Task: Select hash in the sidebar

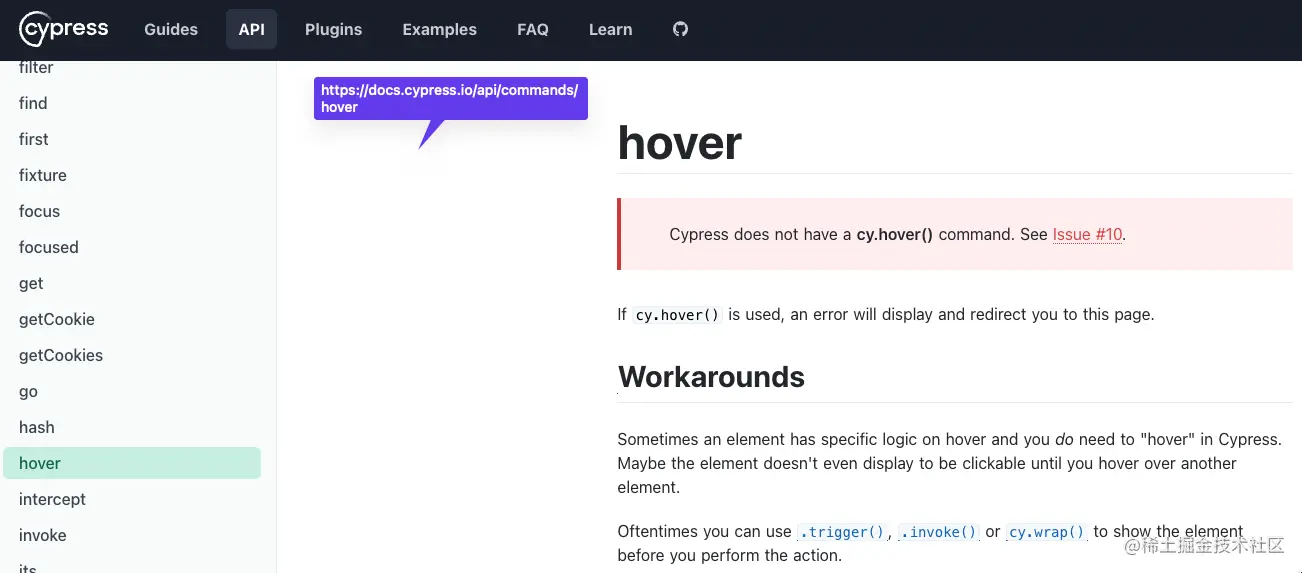Action: pyautogui.click(x=37, y=427)
